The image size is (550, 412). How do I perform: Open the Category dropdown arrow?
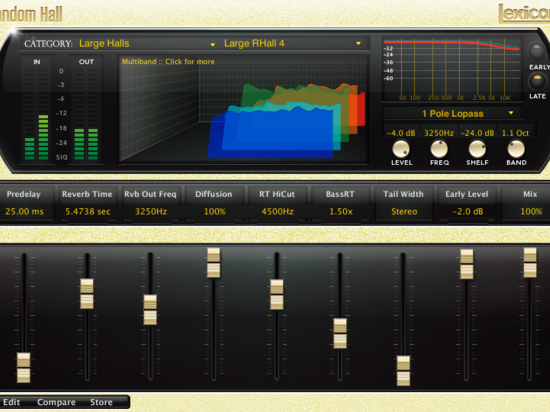213,45
